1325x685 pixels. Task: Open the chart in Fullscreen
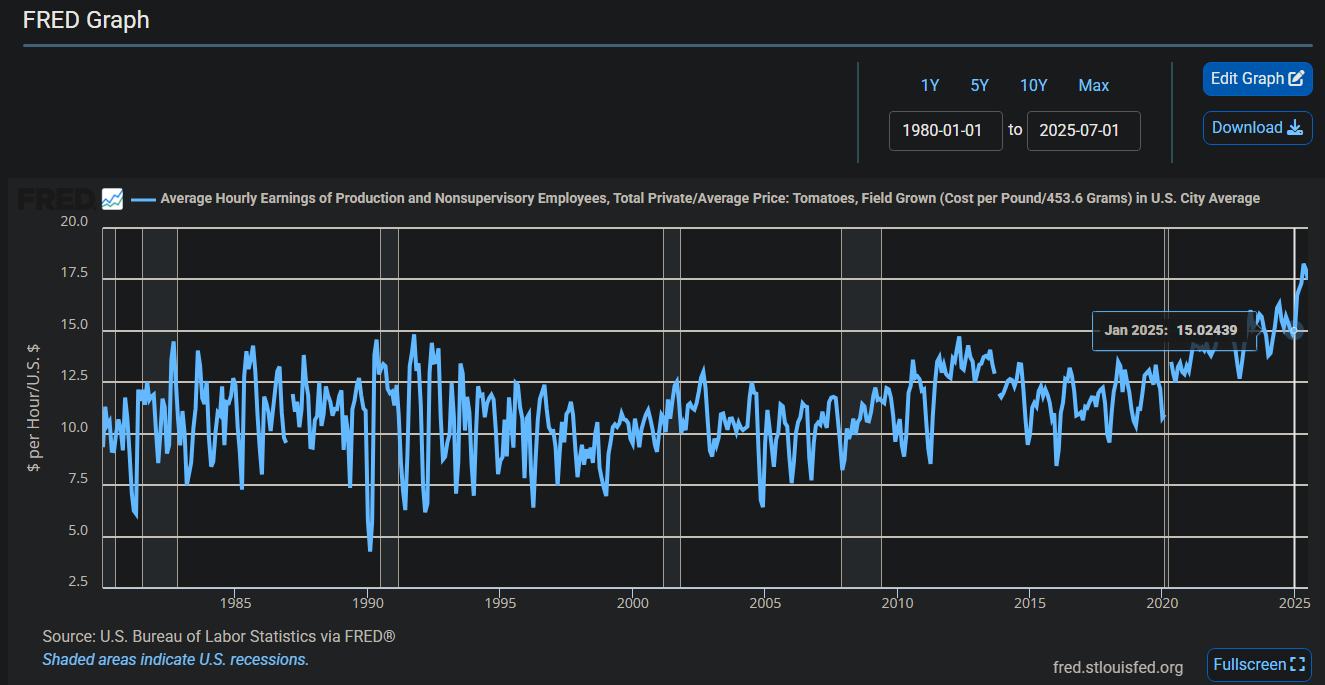coord(1259,664)
